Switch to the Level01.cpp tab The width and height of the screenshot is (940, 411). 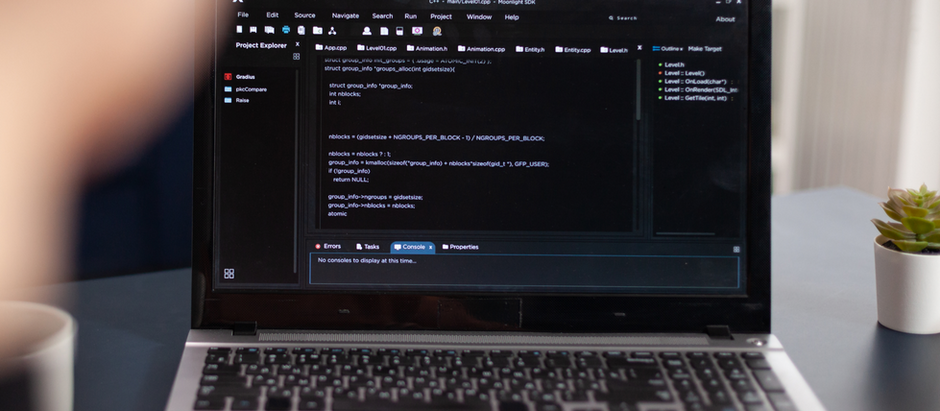pos(376,48)
